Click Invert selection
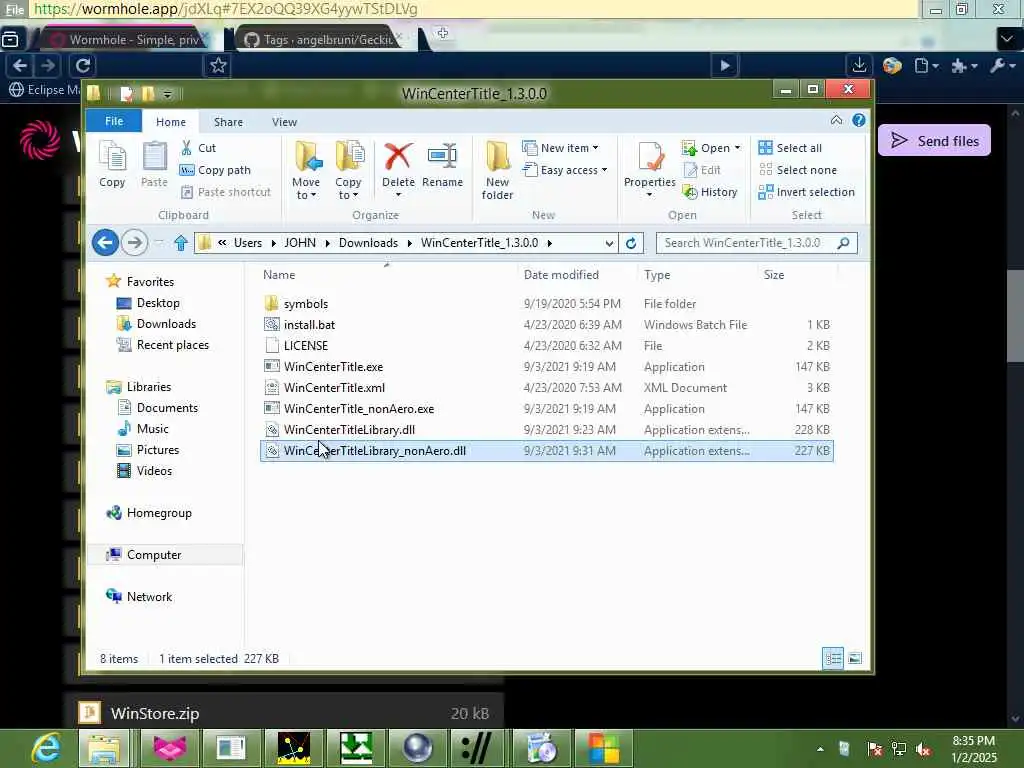This screenshot has width=1024, height=768. [807, 192]
